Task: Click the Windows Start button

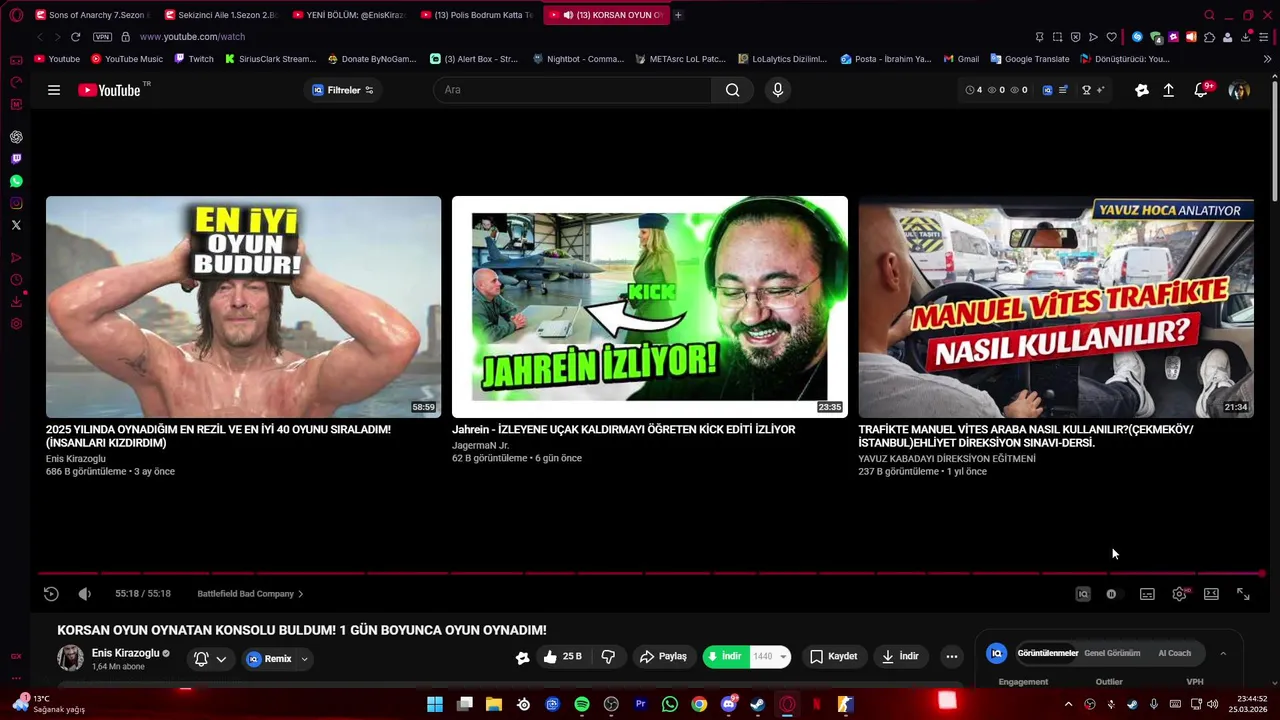Action: [x=435, y=704]
